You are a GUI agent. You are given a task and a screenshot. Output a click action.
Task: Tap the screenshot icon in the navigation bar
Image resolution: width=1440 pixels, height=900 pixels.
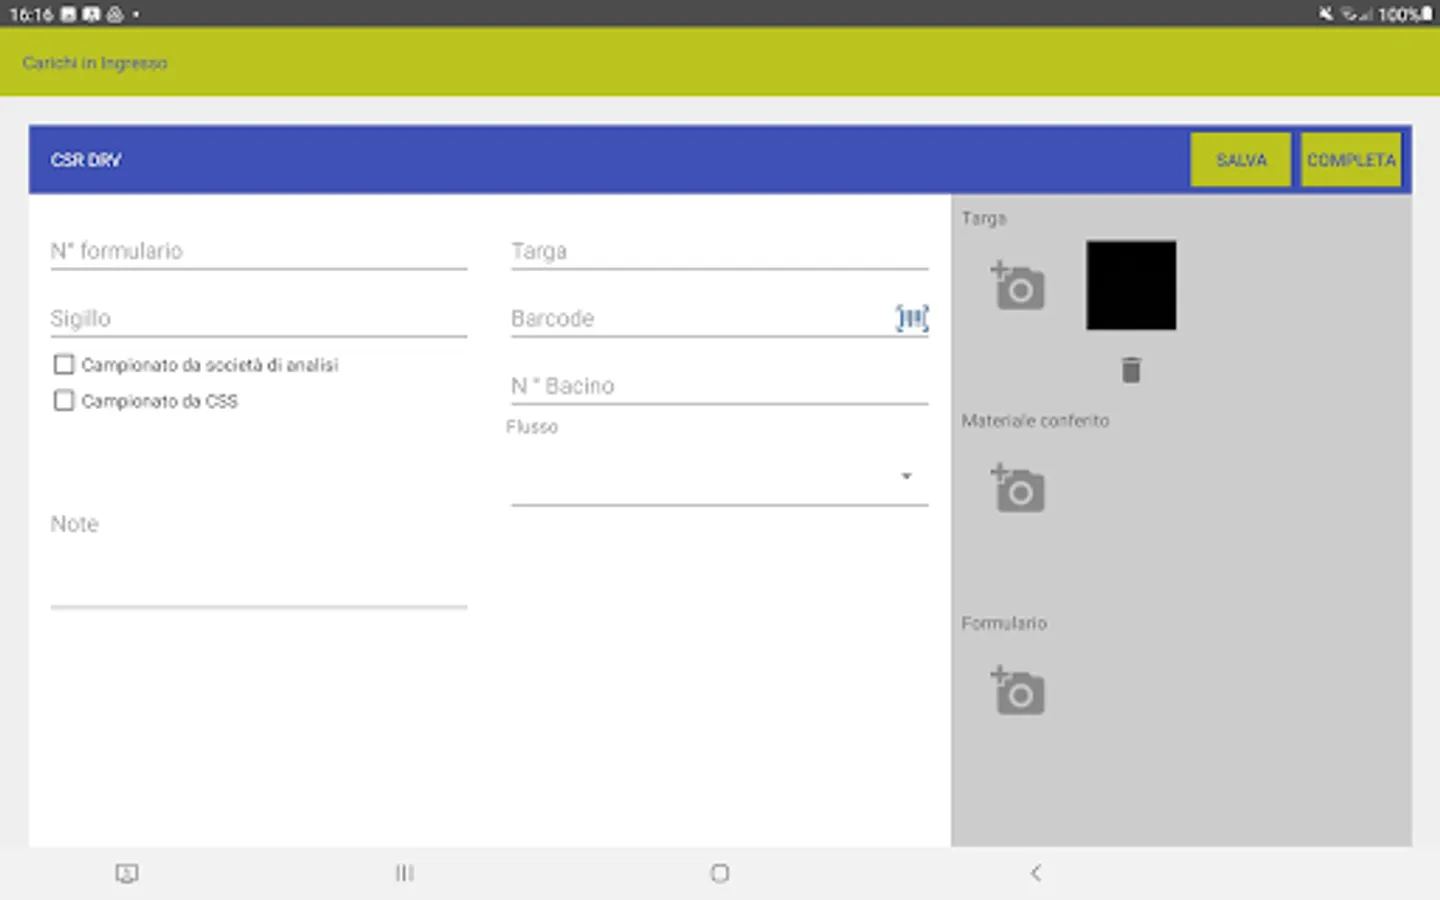tap(126, 873)
